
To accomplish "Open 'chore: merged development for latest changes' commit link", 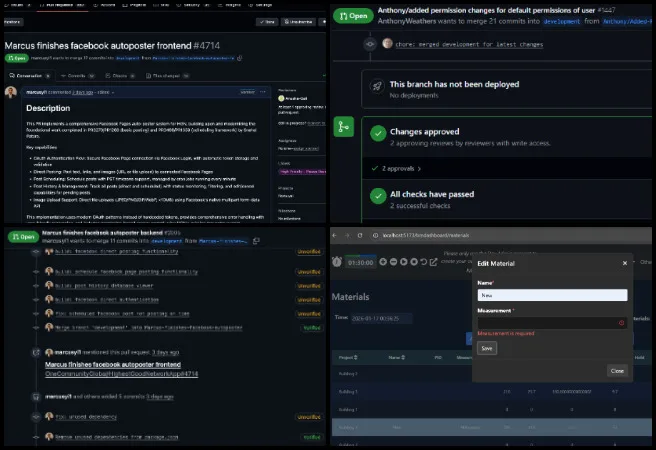I will [x=469, y=44].
